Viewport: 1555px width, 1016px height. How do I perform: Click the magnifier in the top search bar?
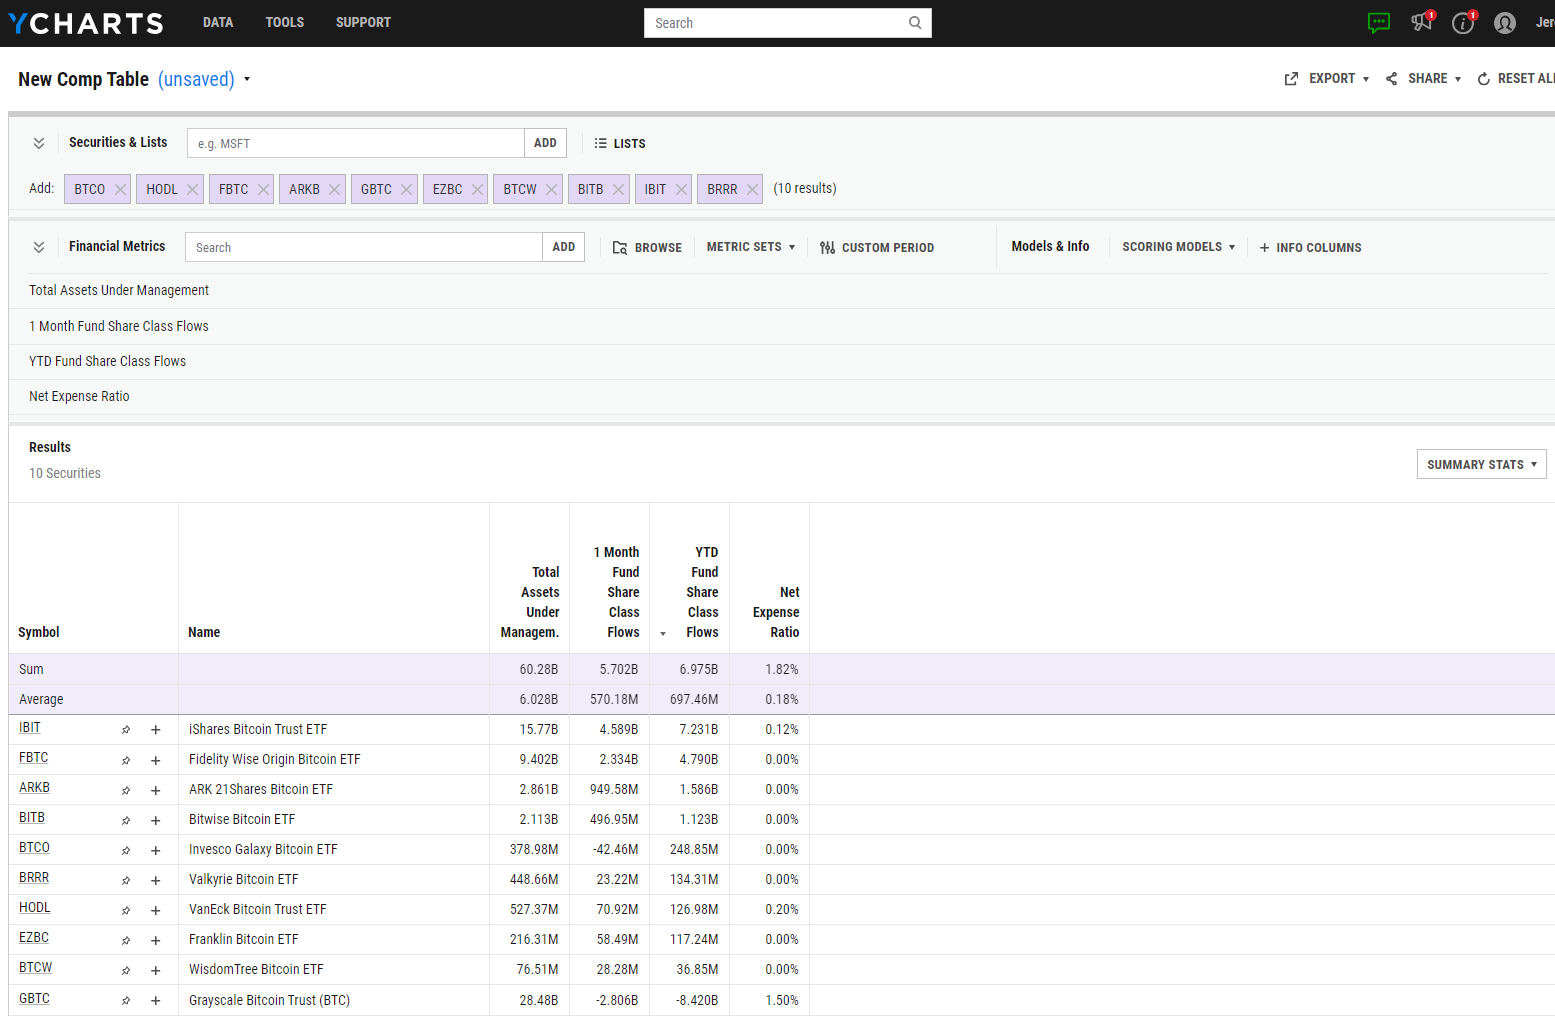coord(914,22)
